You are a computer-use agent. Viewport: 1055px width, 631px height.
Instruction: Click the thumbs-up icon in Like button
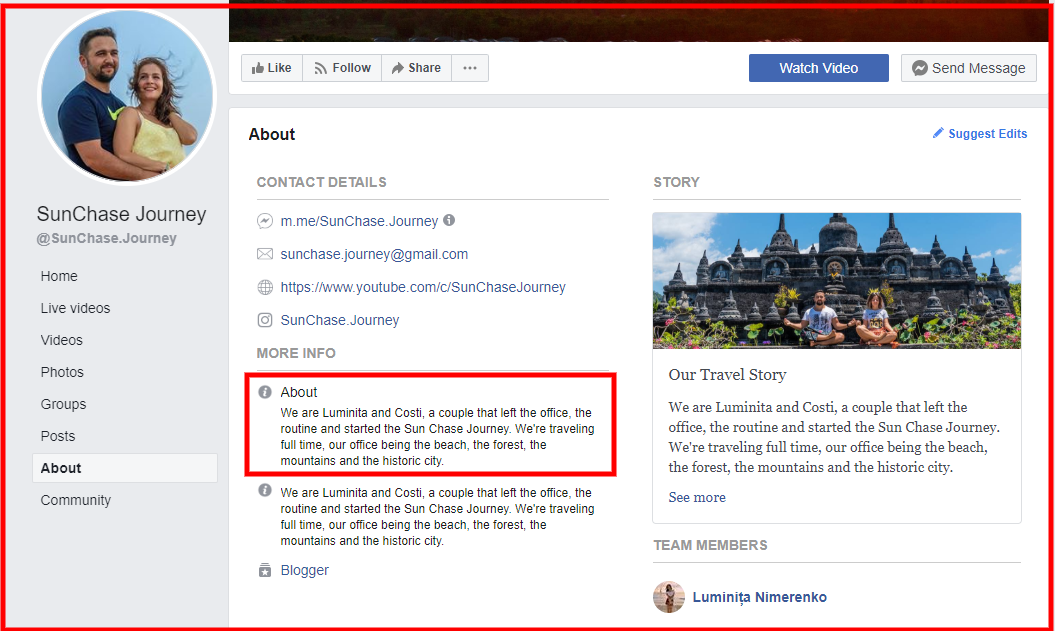coord(258,68)
